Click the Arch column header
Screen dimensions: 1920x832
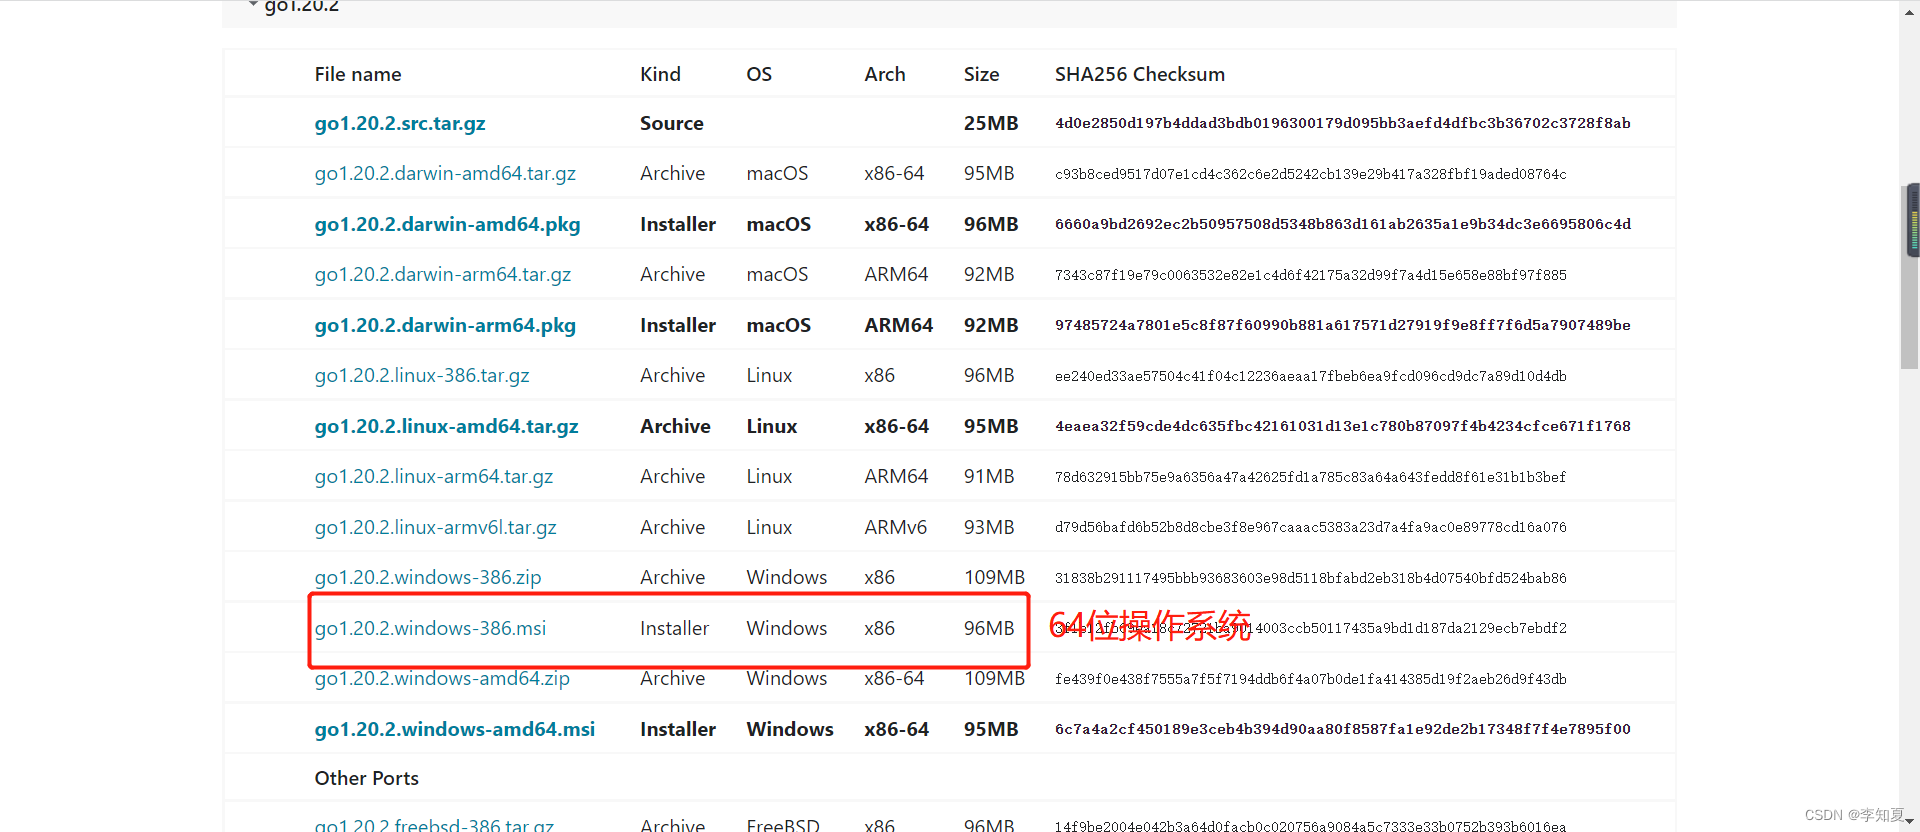point(885,74)
